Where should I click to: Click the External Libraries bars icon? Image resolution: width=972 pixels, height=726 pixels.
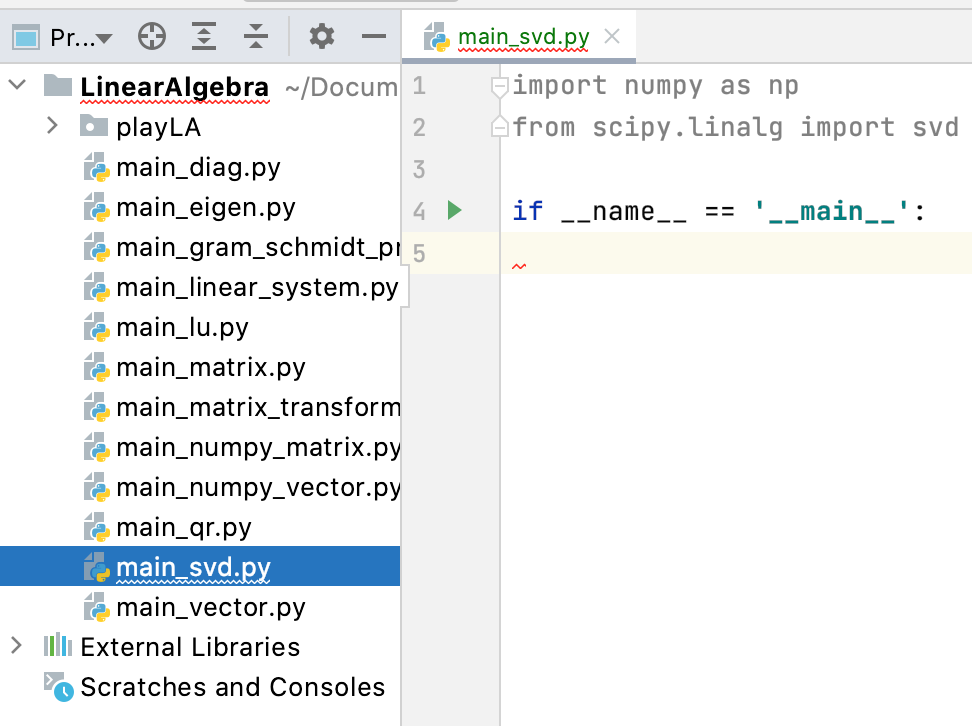click(x=58, y=645)
